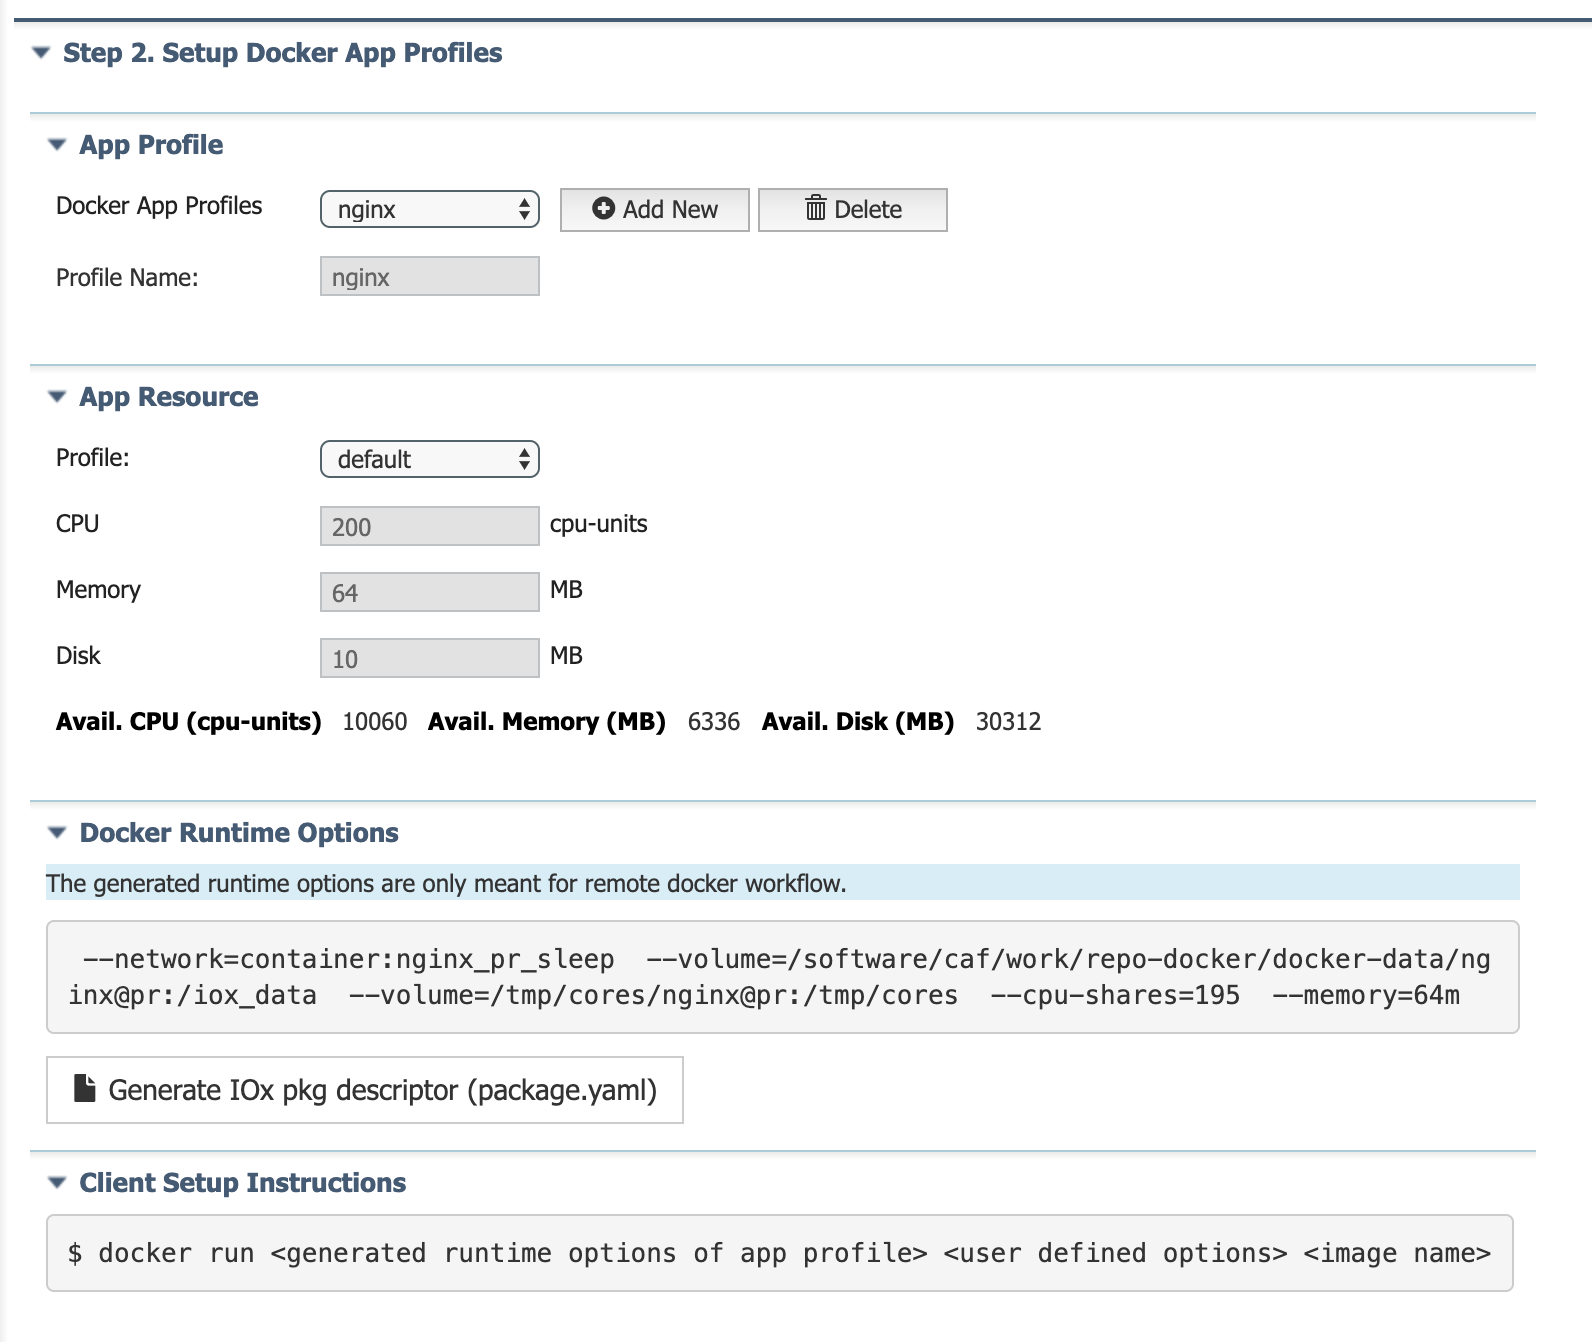Viewport: 1592px width, 1342px height.
Task: Click the cpu-units unit label
Action: (599, 524)
